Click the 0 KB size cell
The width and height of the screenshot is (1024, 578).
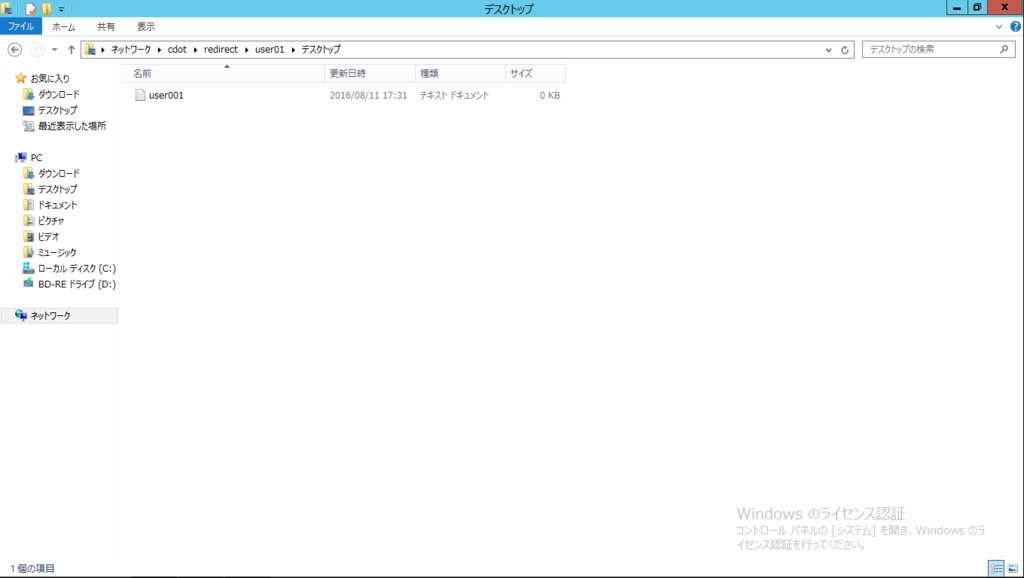[549, 95]
